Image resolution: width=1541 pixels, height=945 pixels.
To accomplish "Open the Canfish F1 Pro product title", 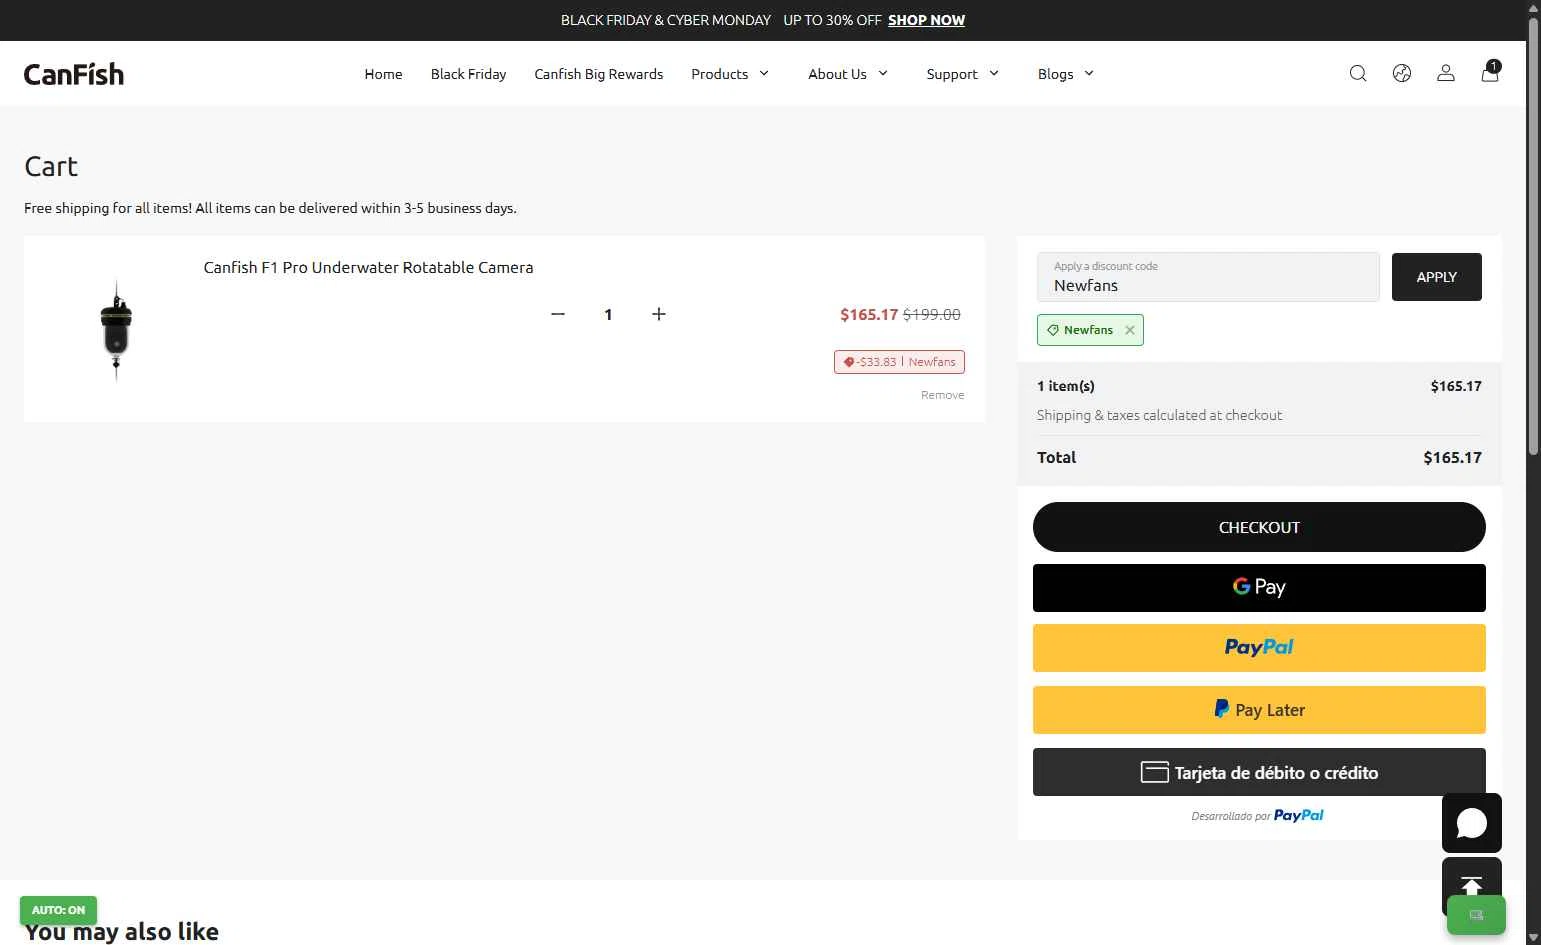I will tap(368, 267).
